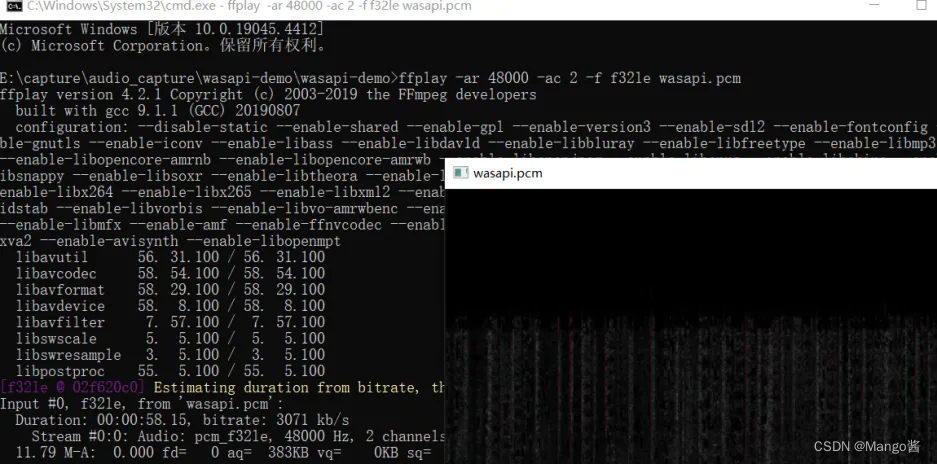Click the '11.79 M-A:' playback status

(x=55, y=453)
